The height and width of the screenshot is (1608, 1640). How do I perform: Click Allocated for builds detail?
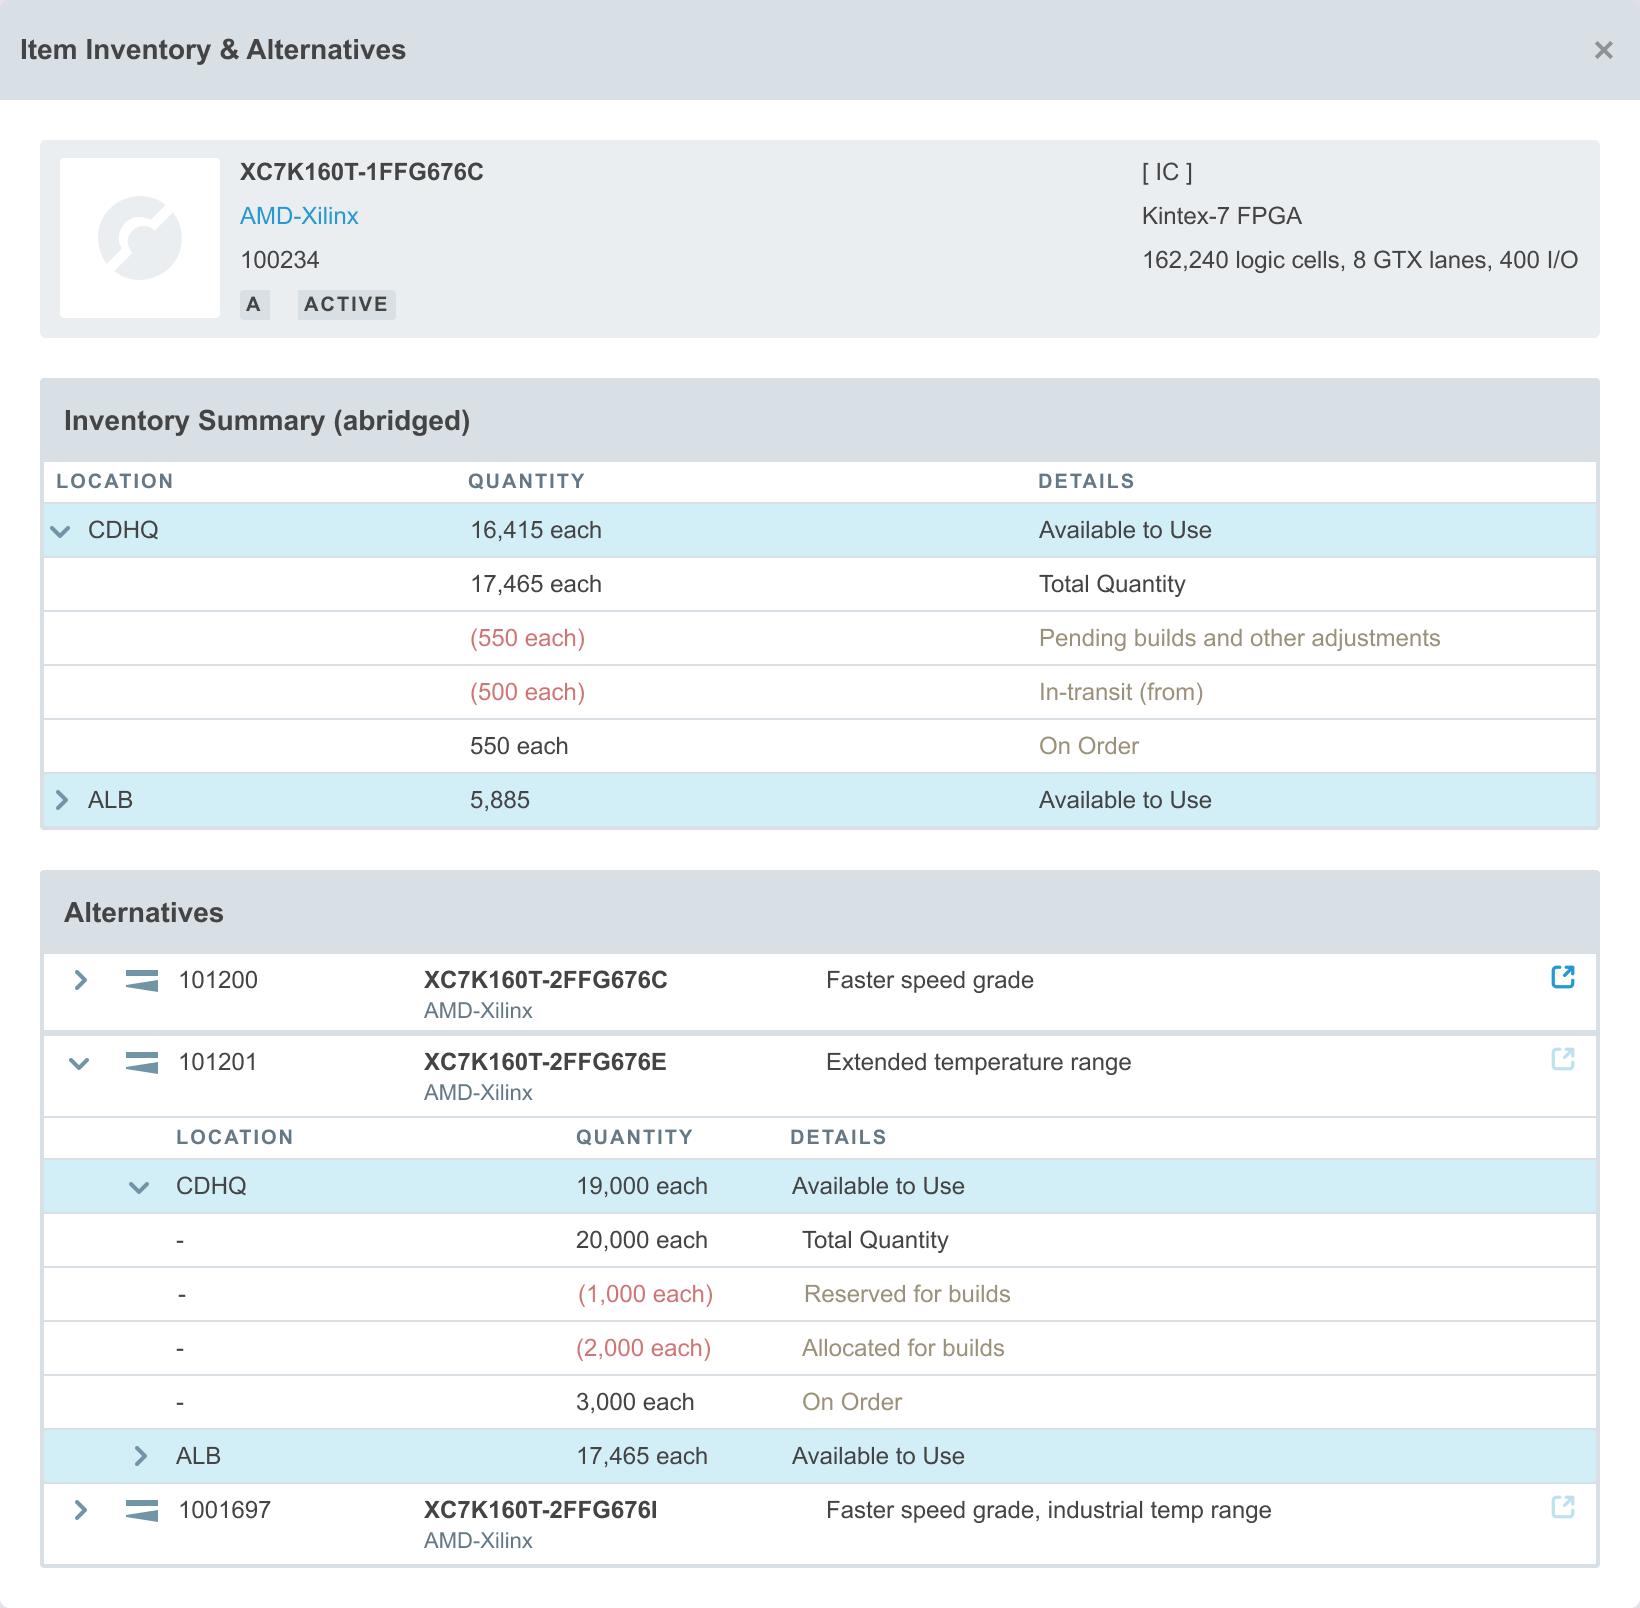click(903, 1348)
